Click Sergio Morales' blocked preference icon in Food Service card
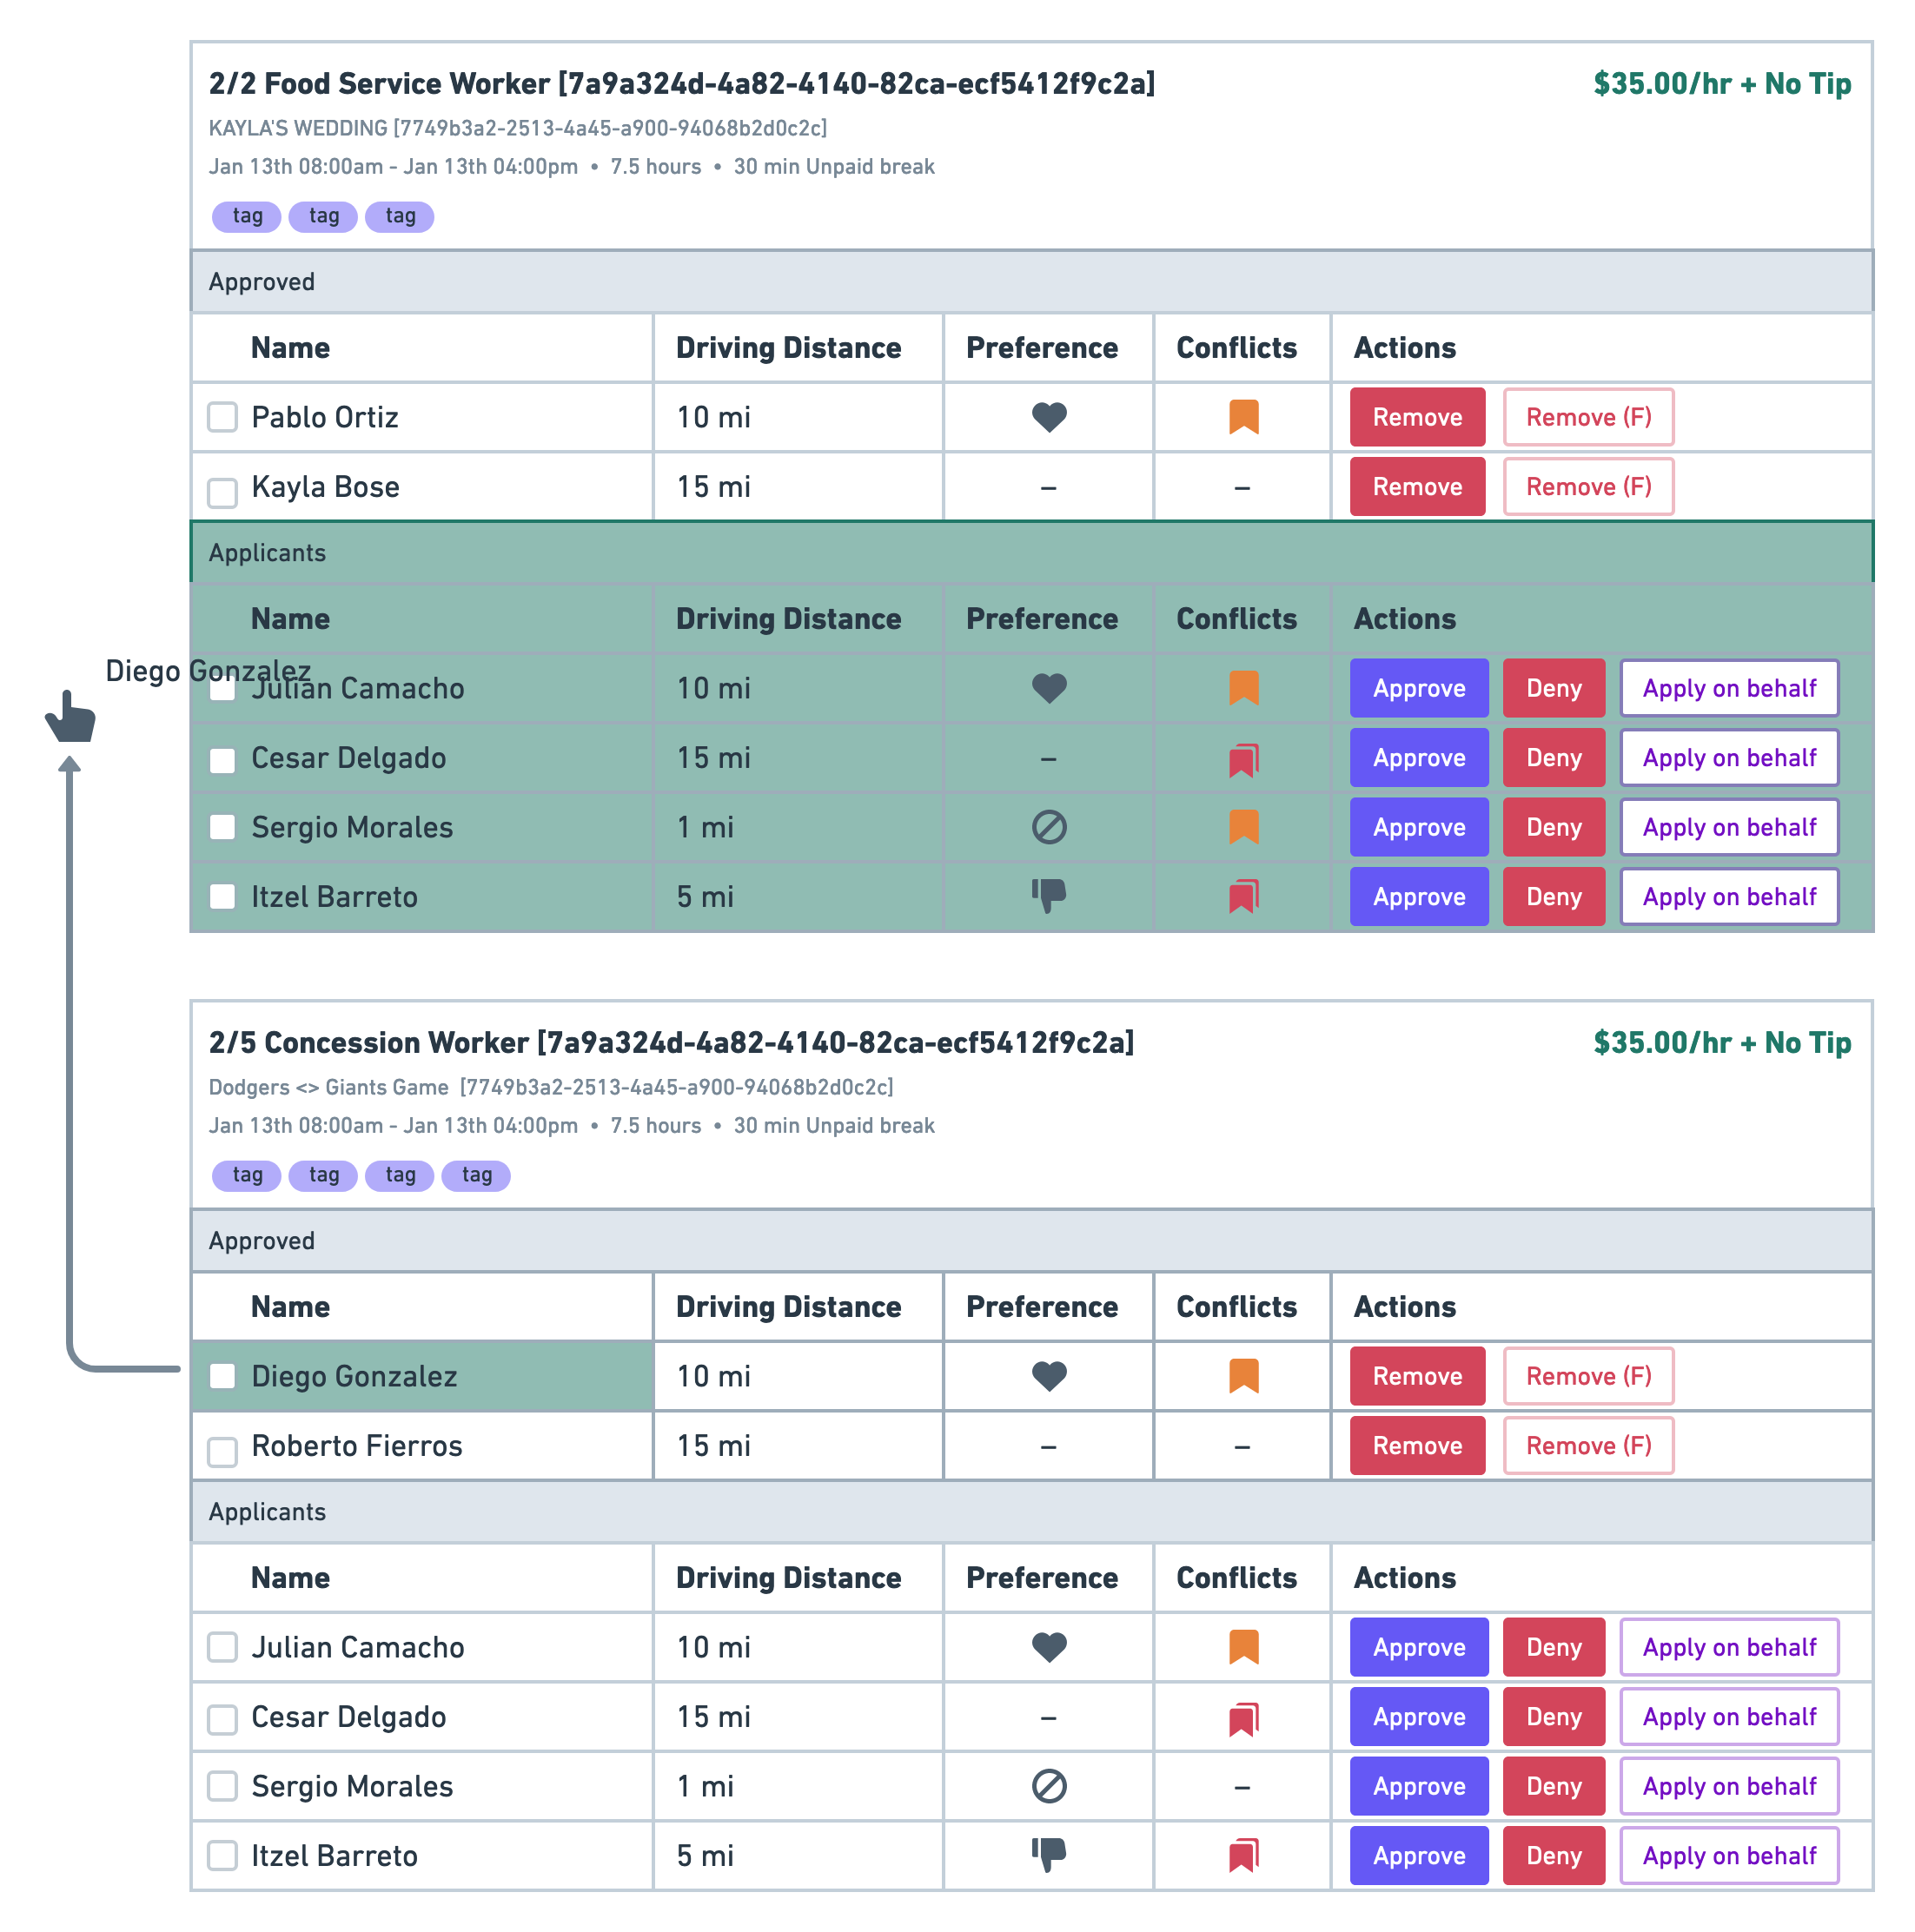The image size is (1915, 1932). 1048,827
